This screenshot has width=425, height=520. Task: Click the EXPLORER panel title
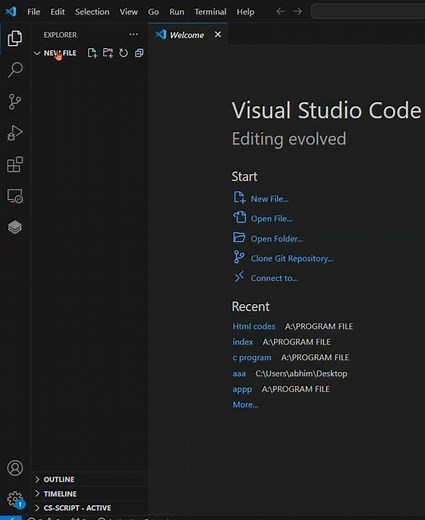(x=60, y=35)
